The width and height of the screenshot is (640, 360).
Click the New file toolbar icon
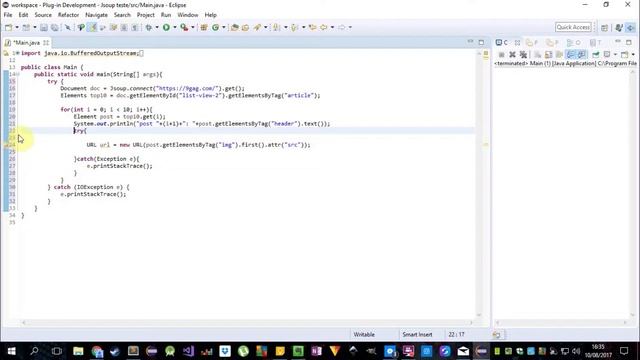click(x=9, y=27)
